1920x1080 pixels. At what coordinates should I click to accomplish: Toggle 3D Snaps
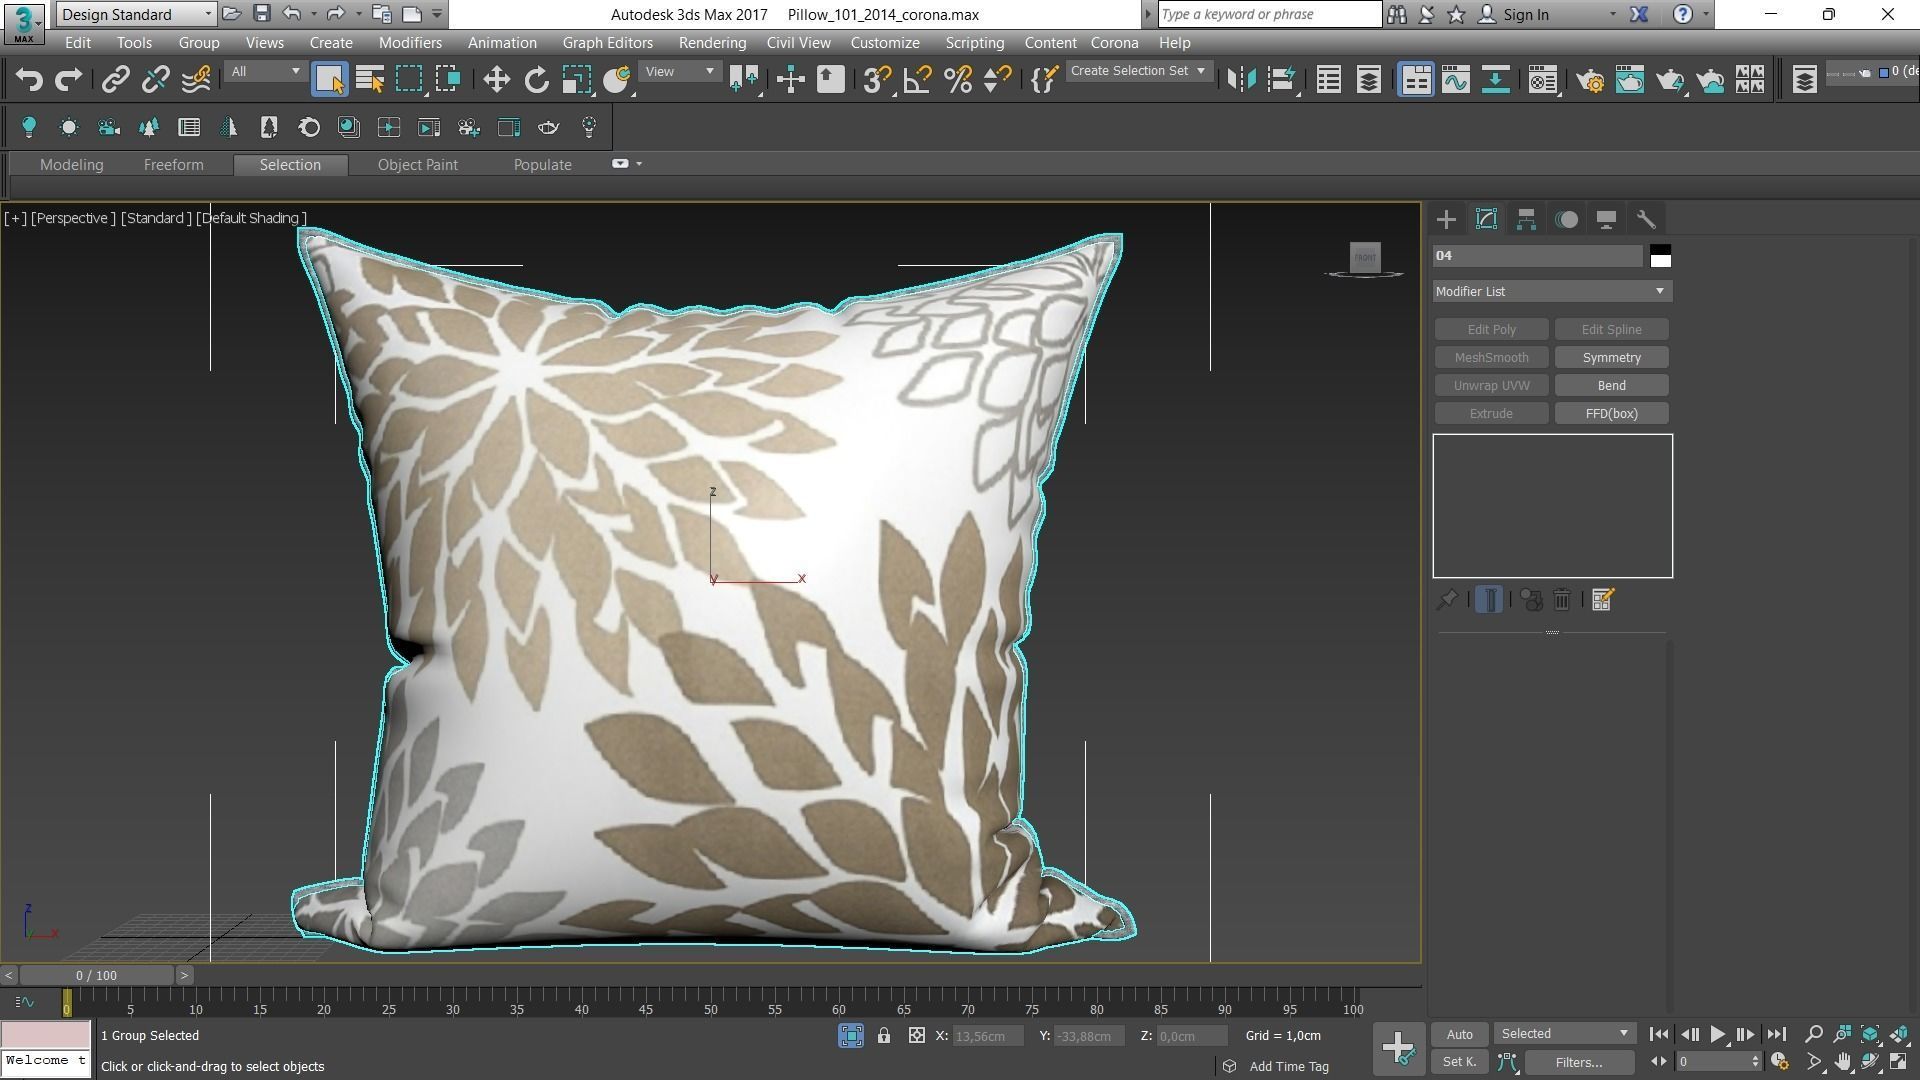click(877, 80)
